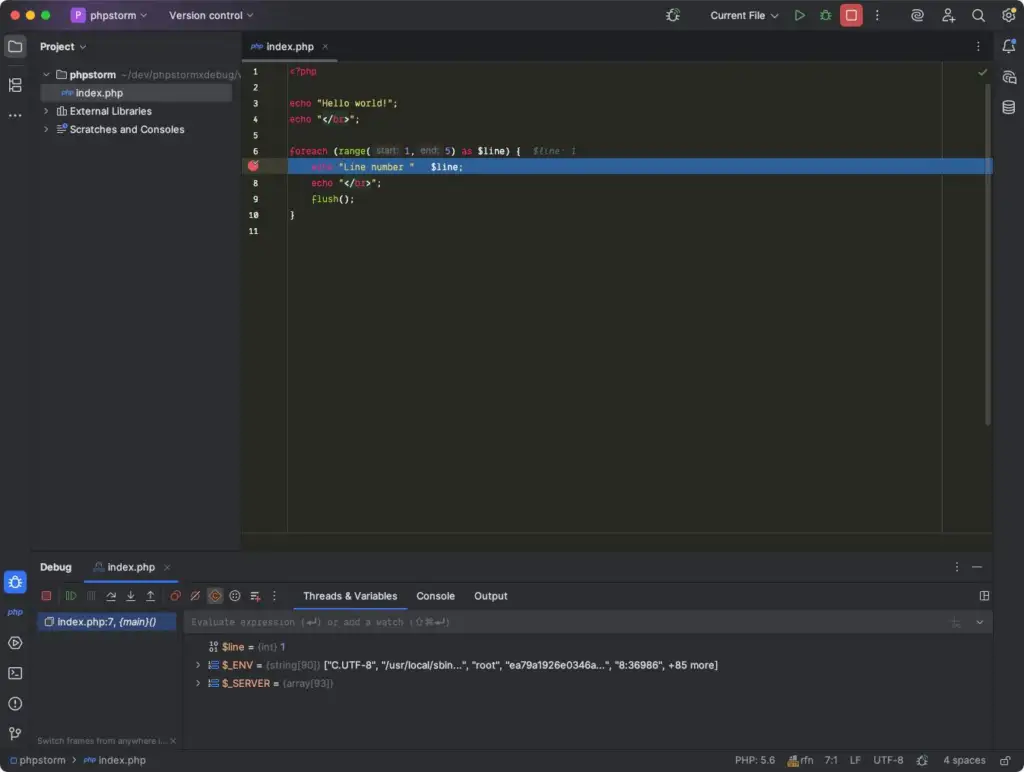Screen dimensions: 1024x772
Task: Expand the External Libraries node
Action: pos(46,111)
